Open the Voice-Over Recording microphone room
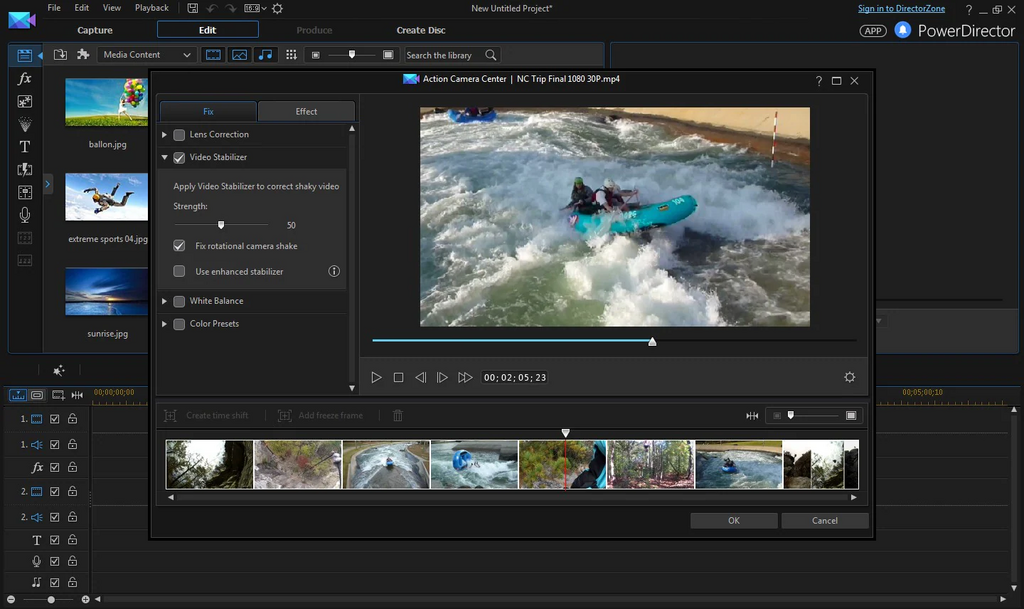 pos(25,215)
